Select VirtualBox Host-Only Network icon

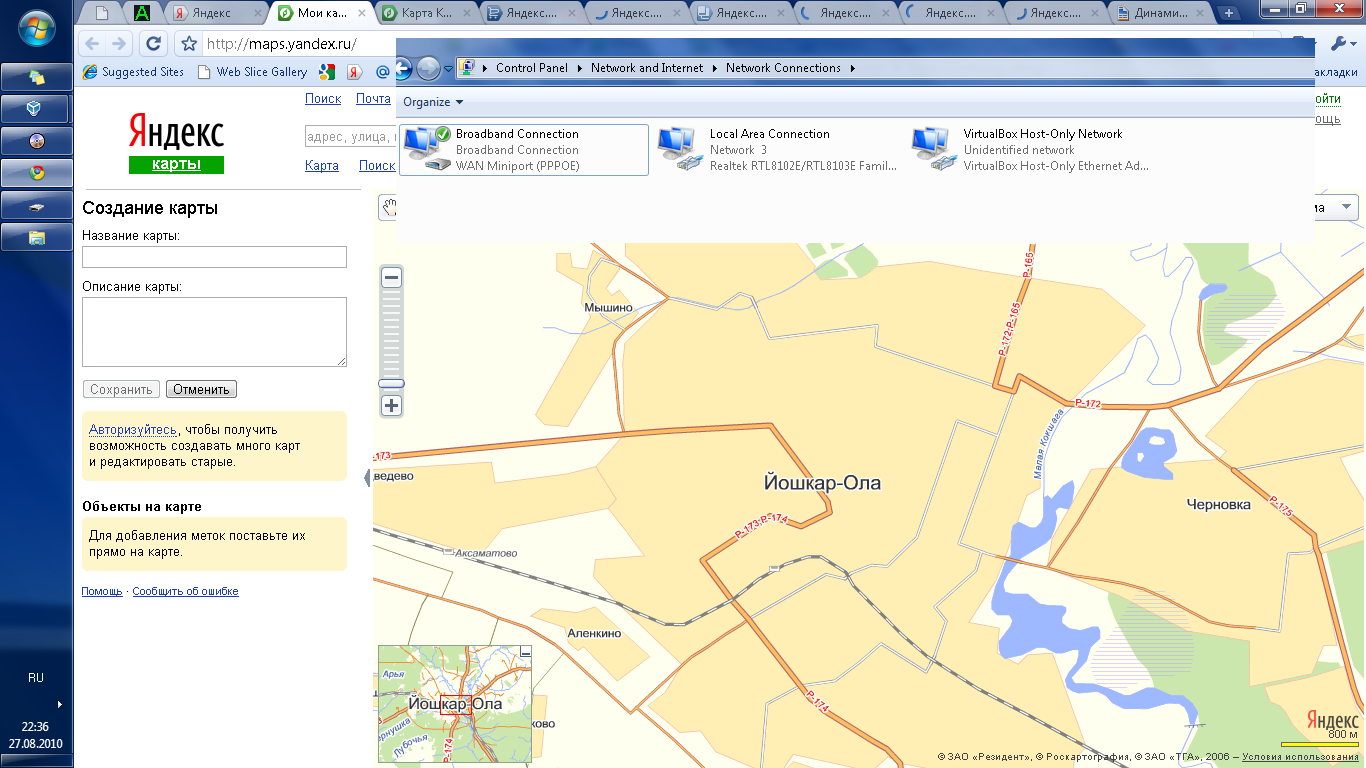(934, 149)
